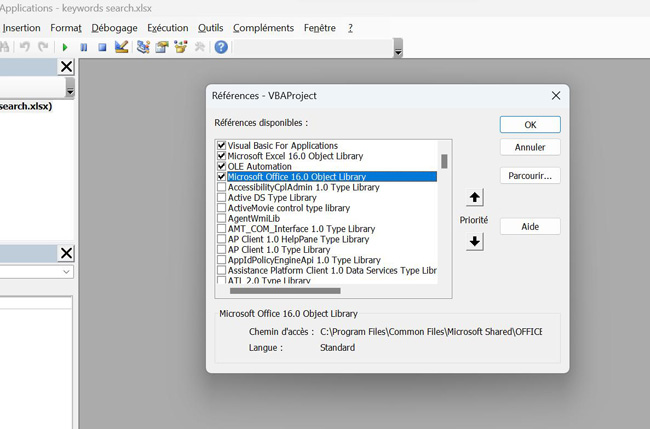Click the Pause (break) toolbar icon
The width and height of the screenshot is (650, 429).
tap(84, 47)
